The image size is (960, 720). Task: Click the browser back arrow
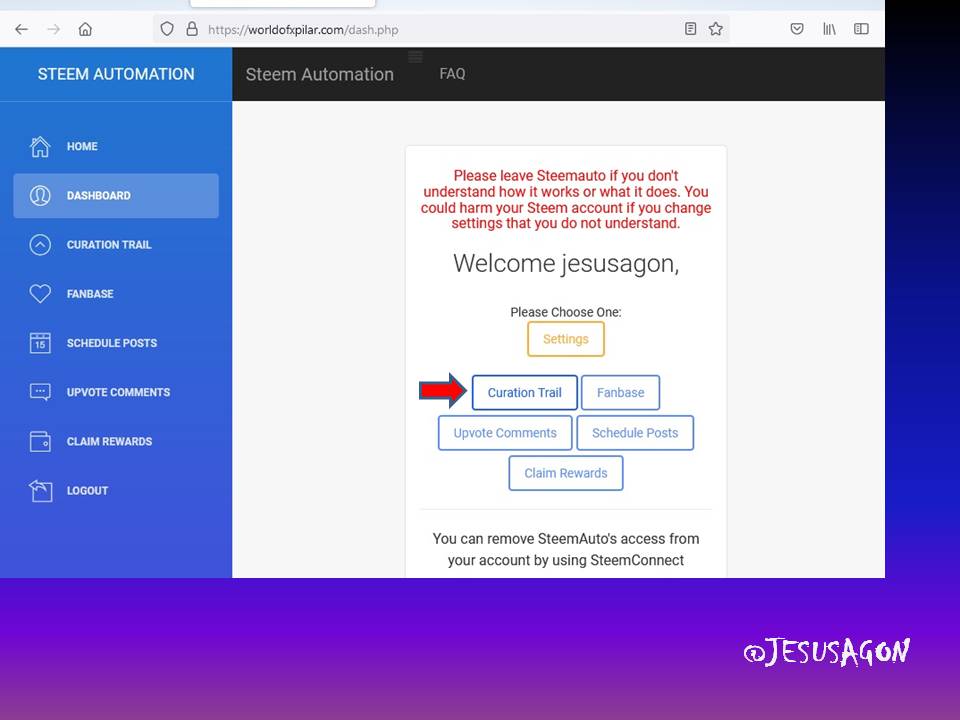(x=21, y=29)
